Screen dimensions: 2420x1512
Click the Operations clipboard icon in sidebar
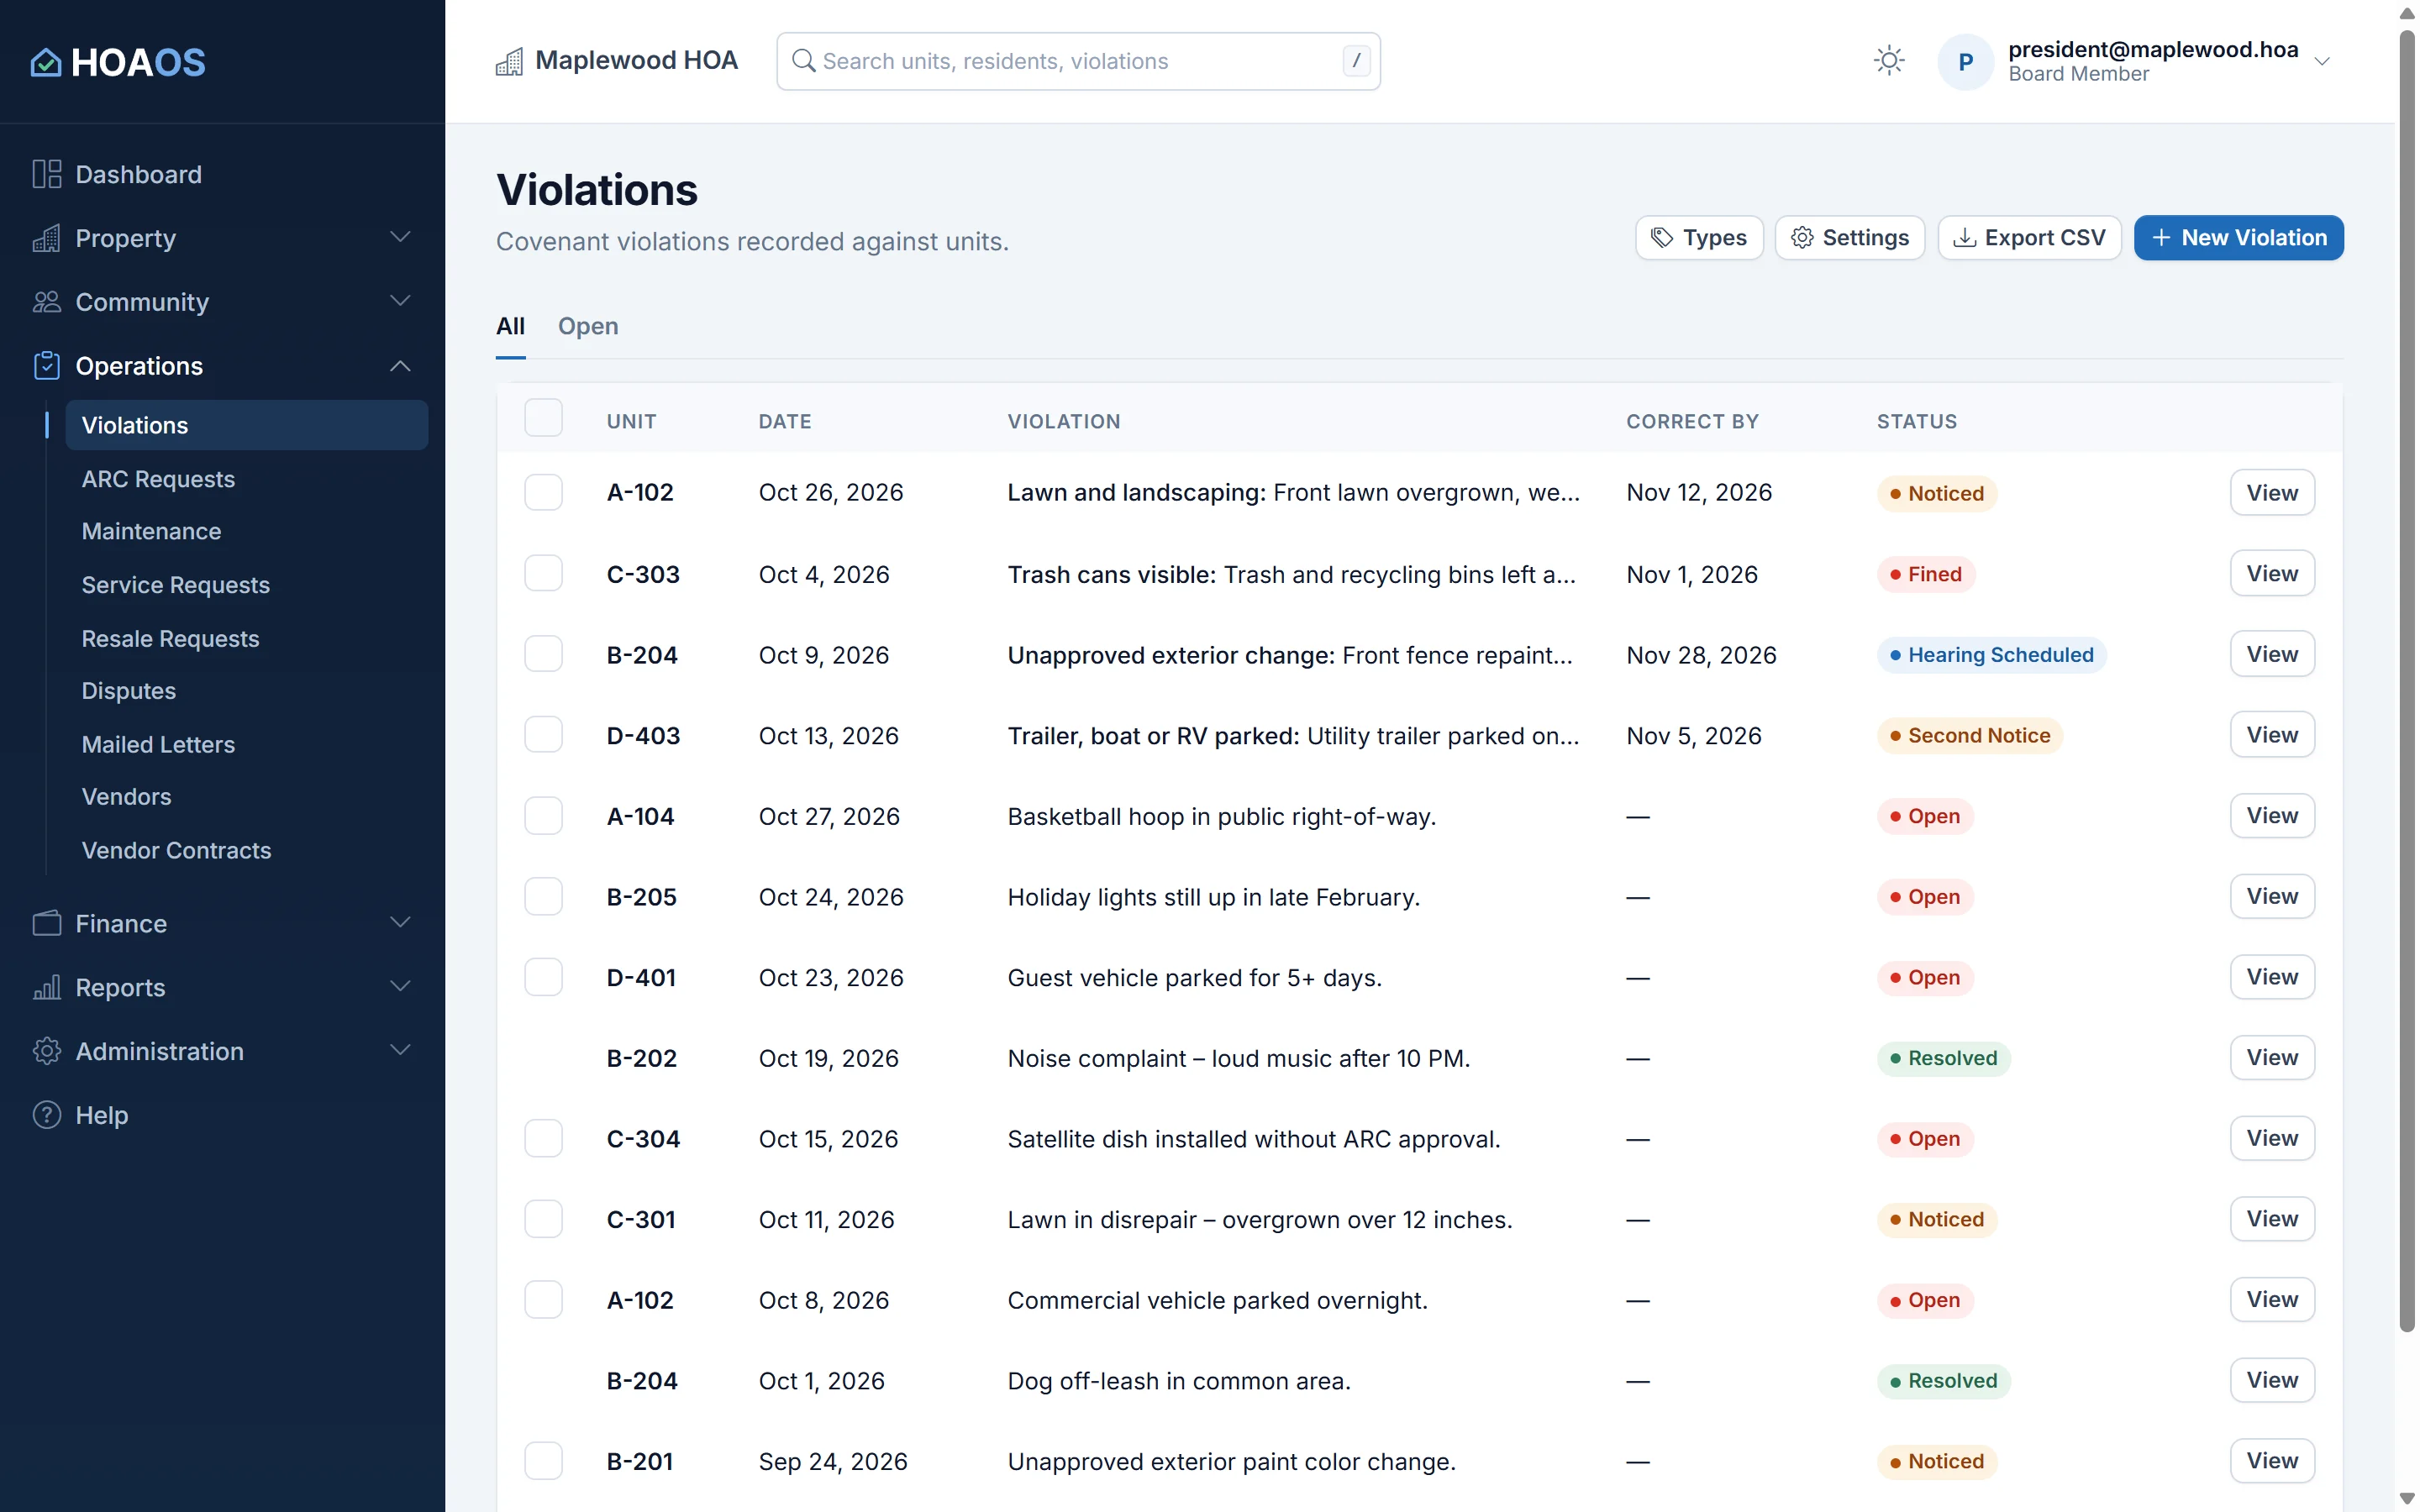coord(46,366)
